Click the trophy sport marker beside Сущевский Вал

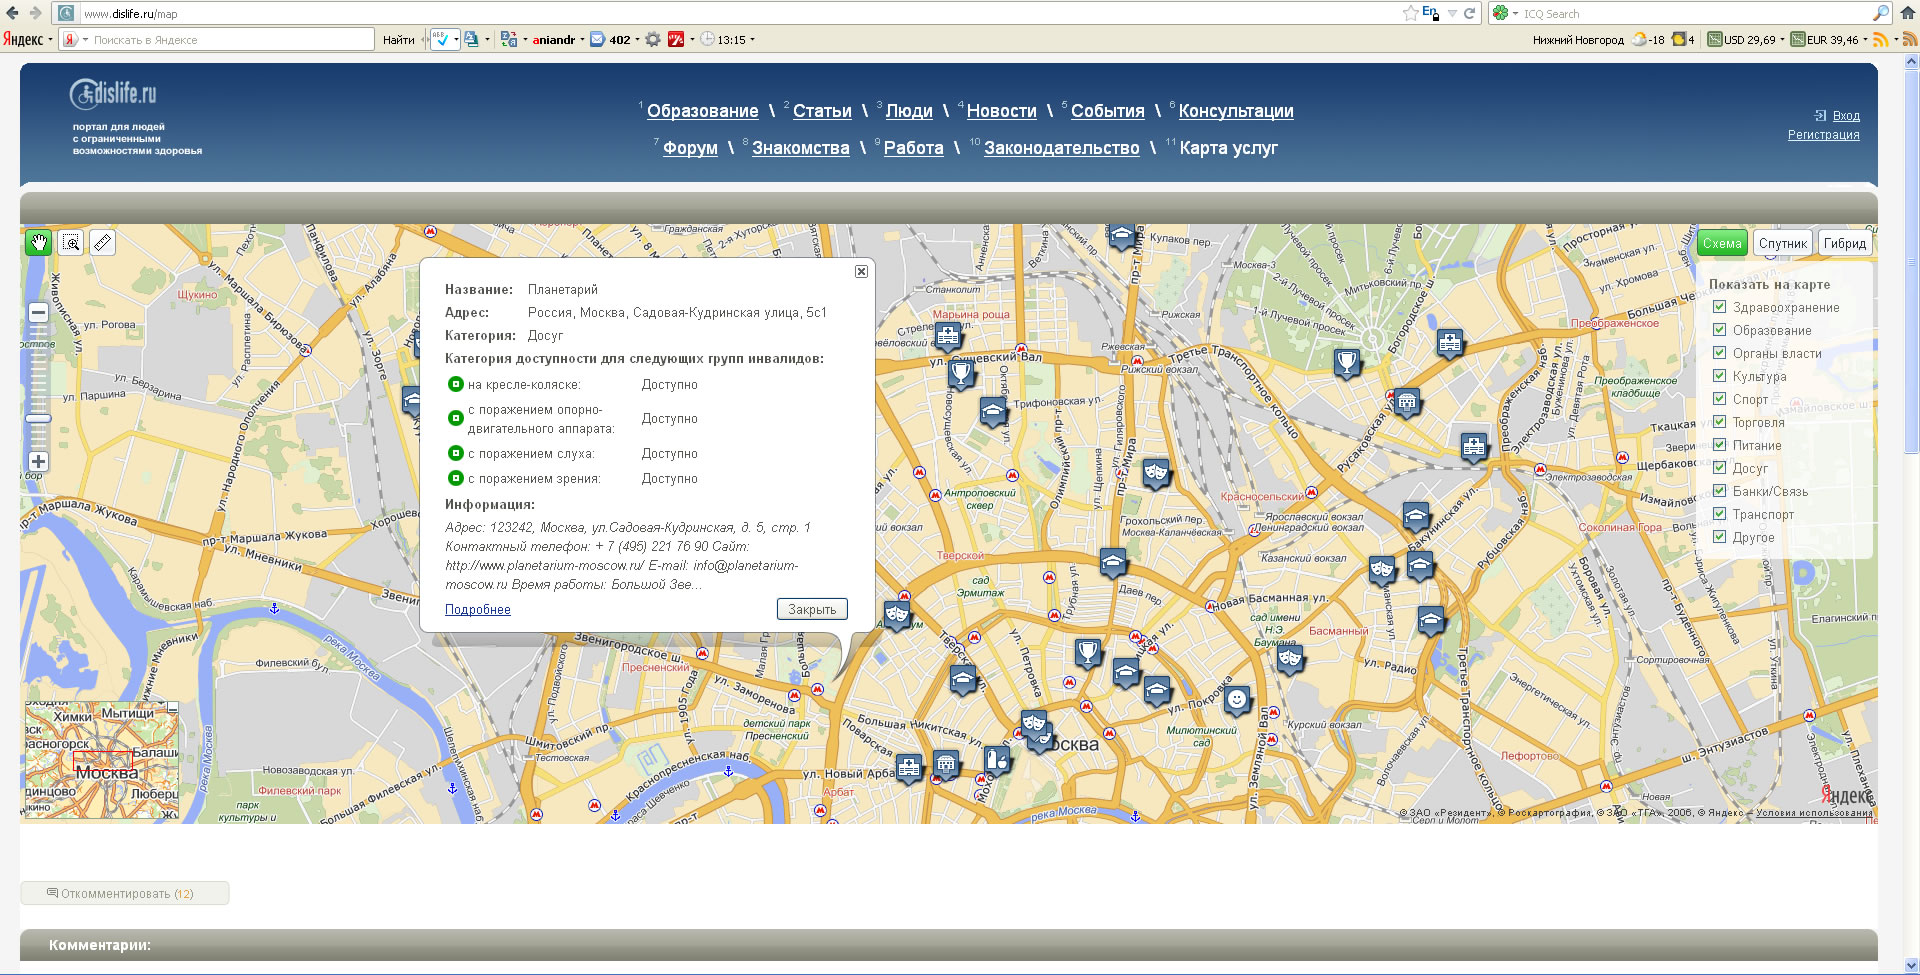click(960, 374)
